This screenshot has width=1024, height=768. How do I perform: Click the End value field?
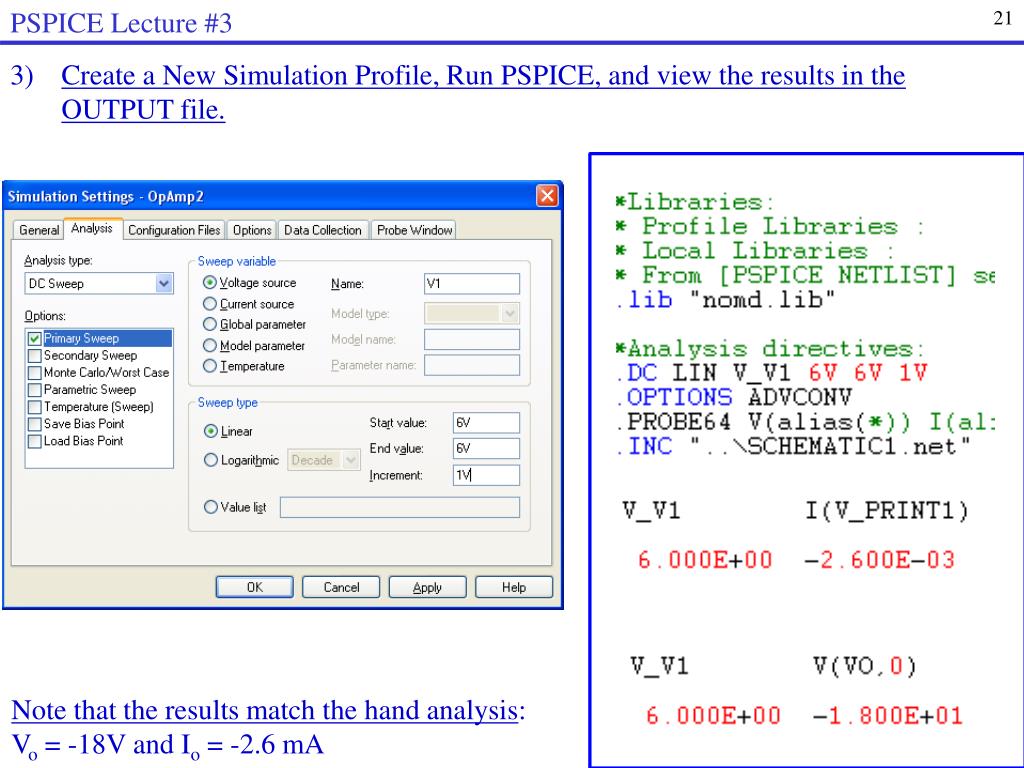click(486, 449)
